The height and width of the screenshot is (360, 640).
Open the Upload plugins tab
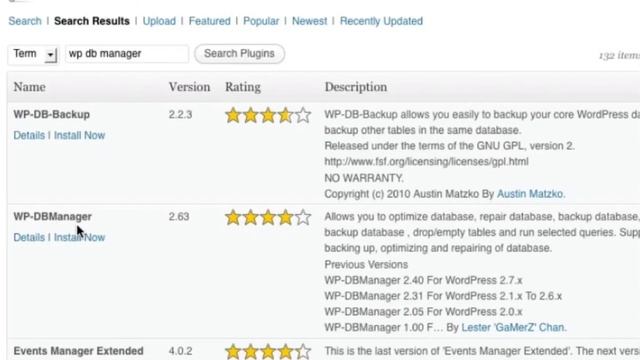coord(159,21)
